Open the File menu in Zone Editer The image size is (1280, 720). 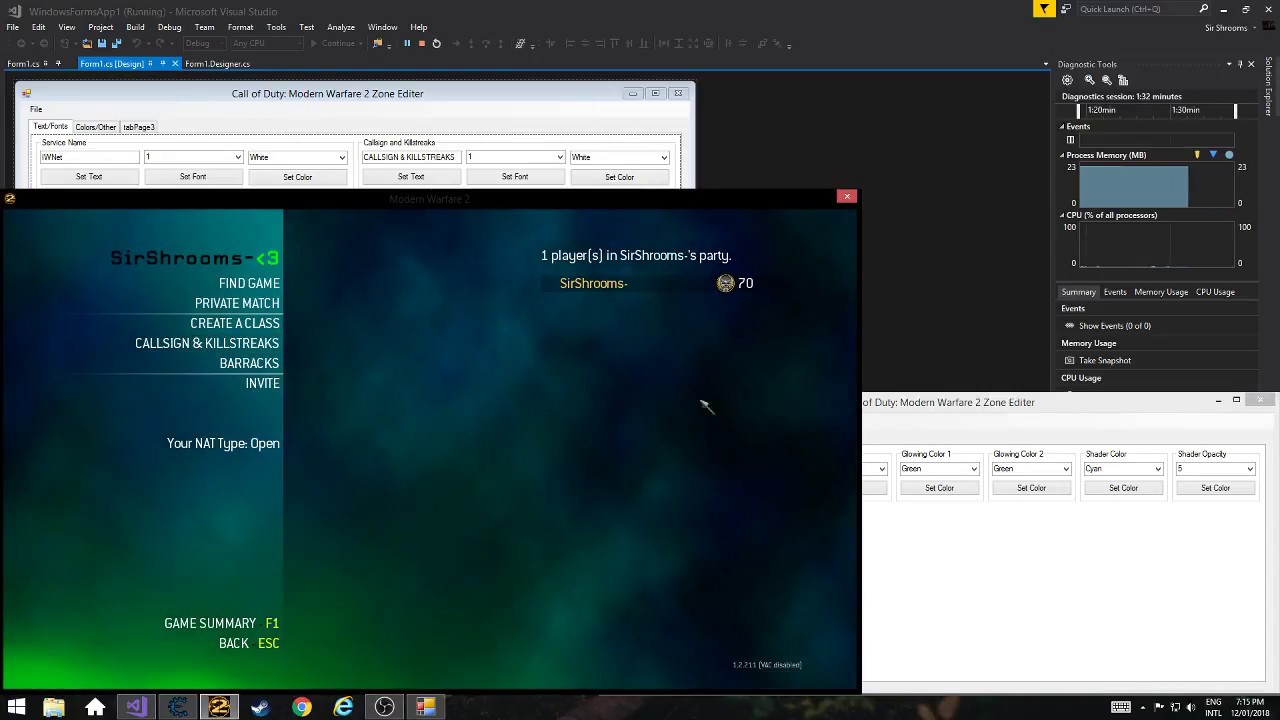coord(35,109)
